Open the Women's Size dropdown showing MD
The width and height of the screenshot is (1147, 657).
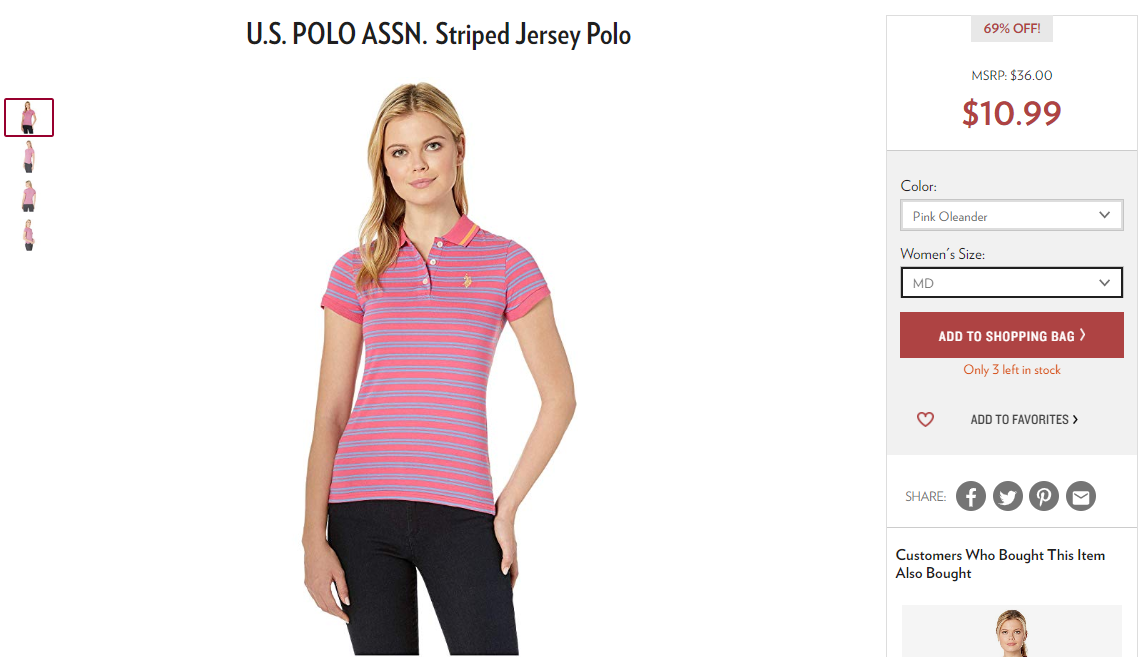coord(1012,283)
